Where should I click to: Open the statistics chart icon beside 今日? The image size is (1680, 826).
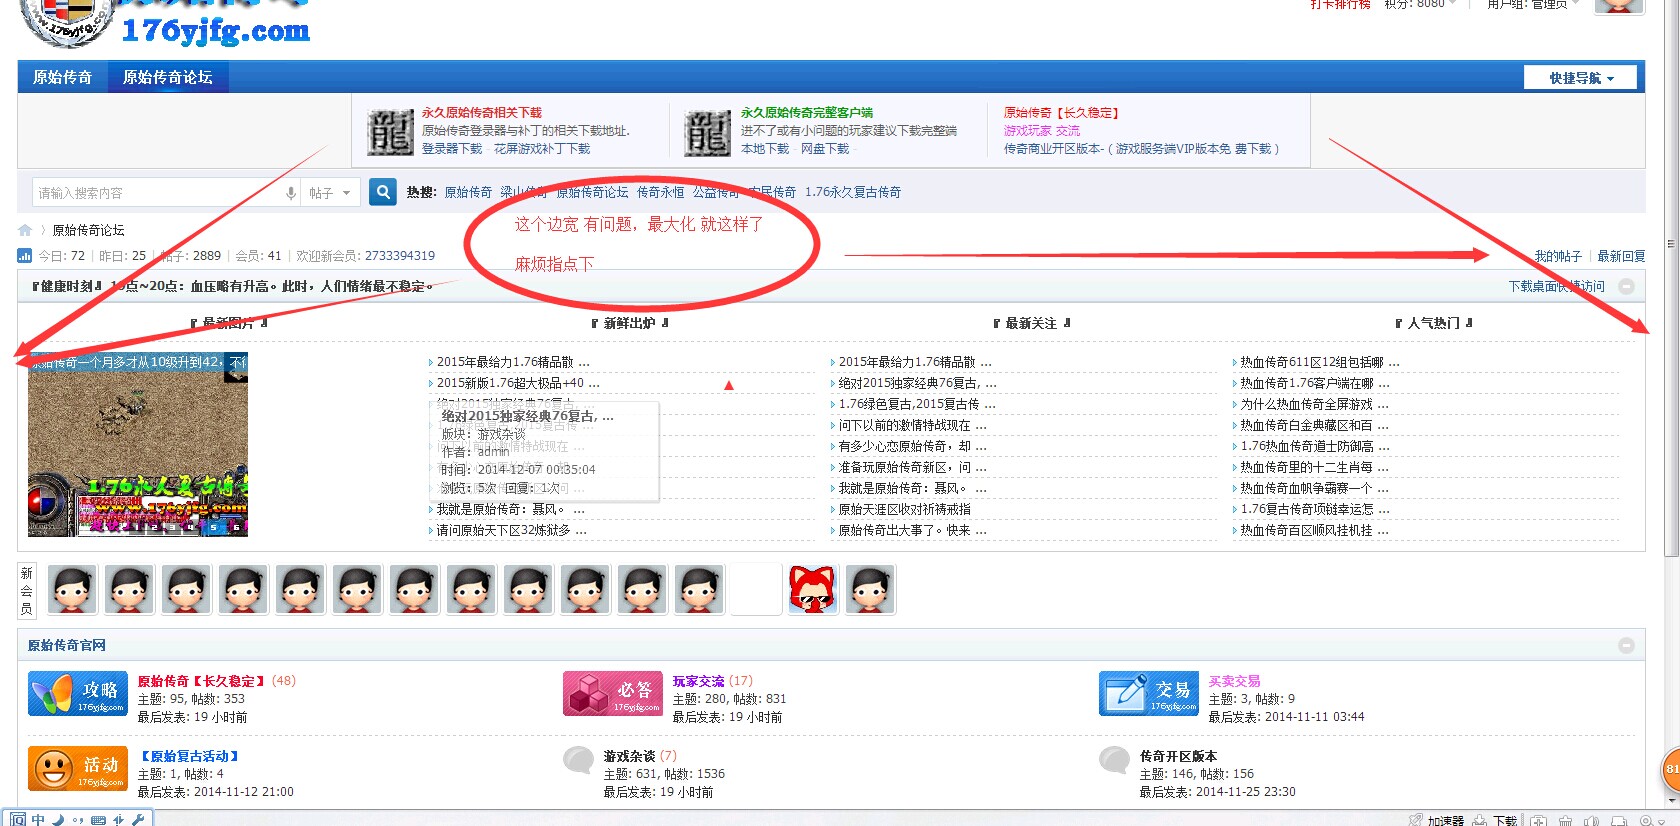pos(25,256)
